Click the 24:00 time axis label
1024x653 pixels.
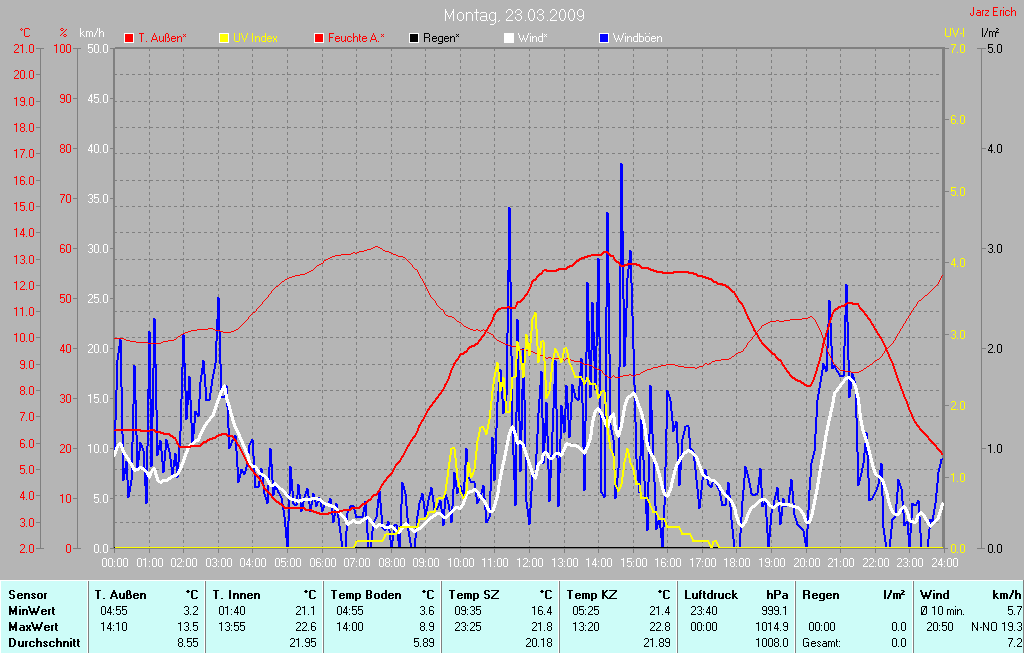pos(944,561)
